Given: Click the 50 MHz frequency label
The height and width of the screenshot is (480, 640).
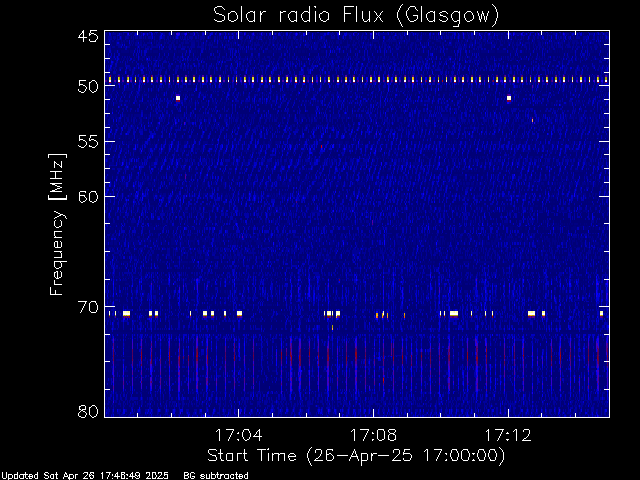Looking at the screenshot, I should (x=88, y=87).
